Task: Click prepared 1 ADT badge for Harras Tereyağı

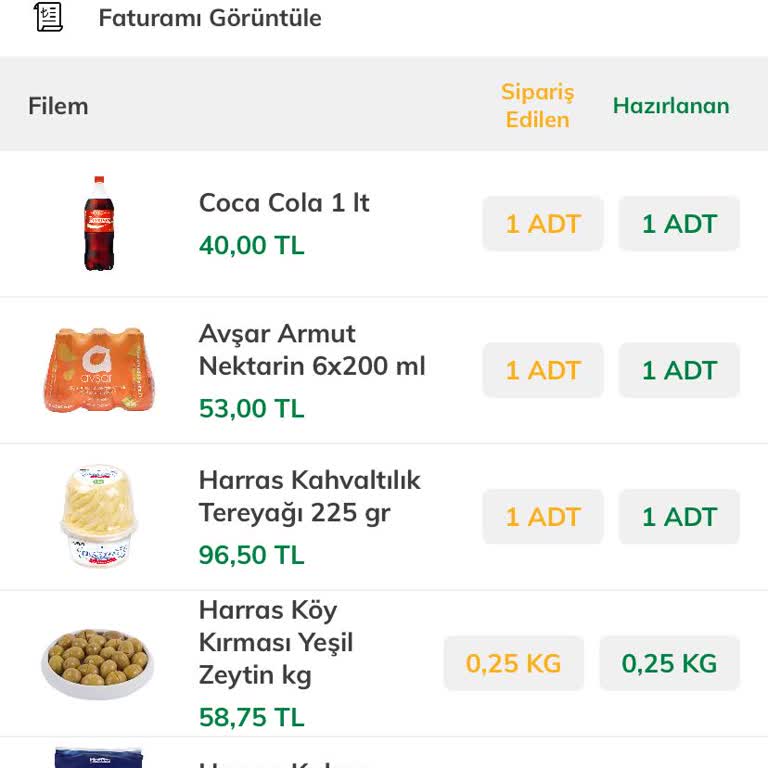Action: coord(679,516)
